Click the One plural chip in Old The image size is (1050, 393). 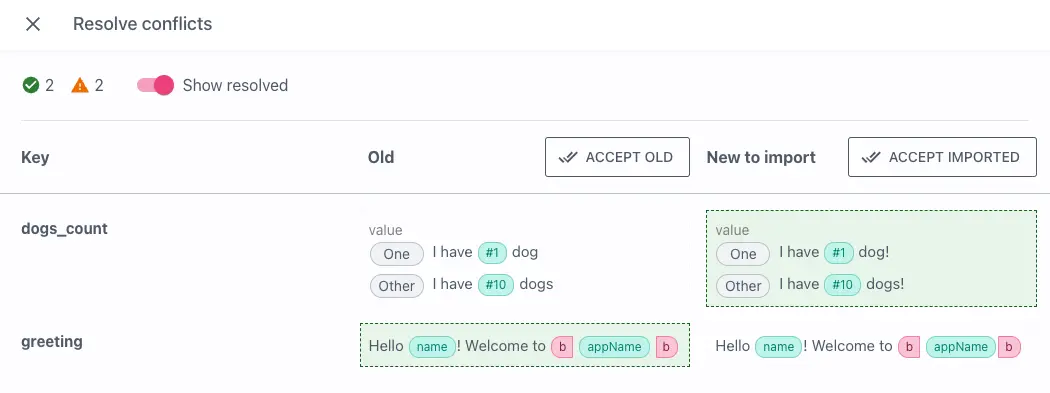point(396,254)
